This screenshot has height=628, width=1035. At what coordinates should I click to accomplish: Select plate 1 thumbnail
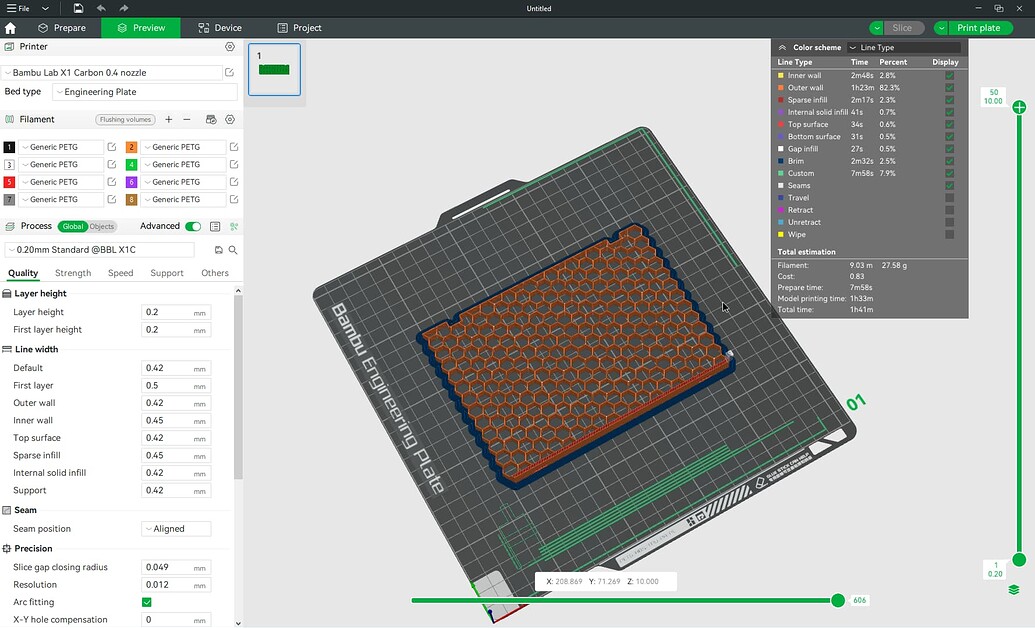275,69
